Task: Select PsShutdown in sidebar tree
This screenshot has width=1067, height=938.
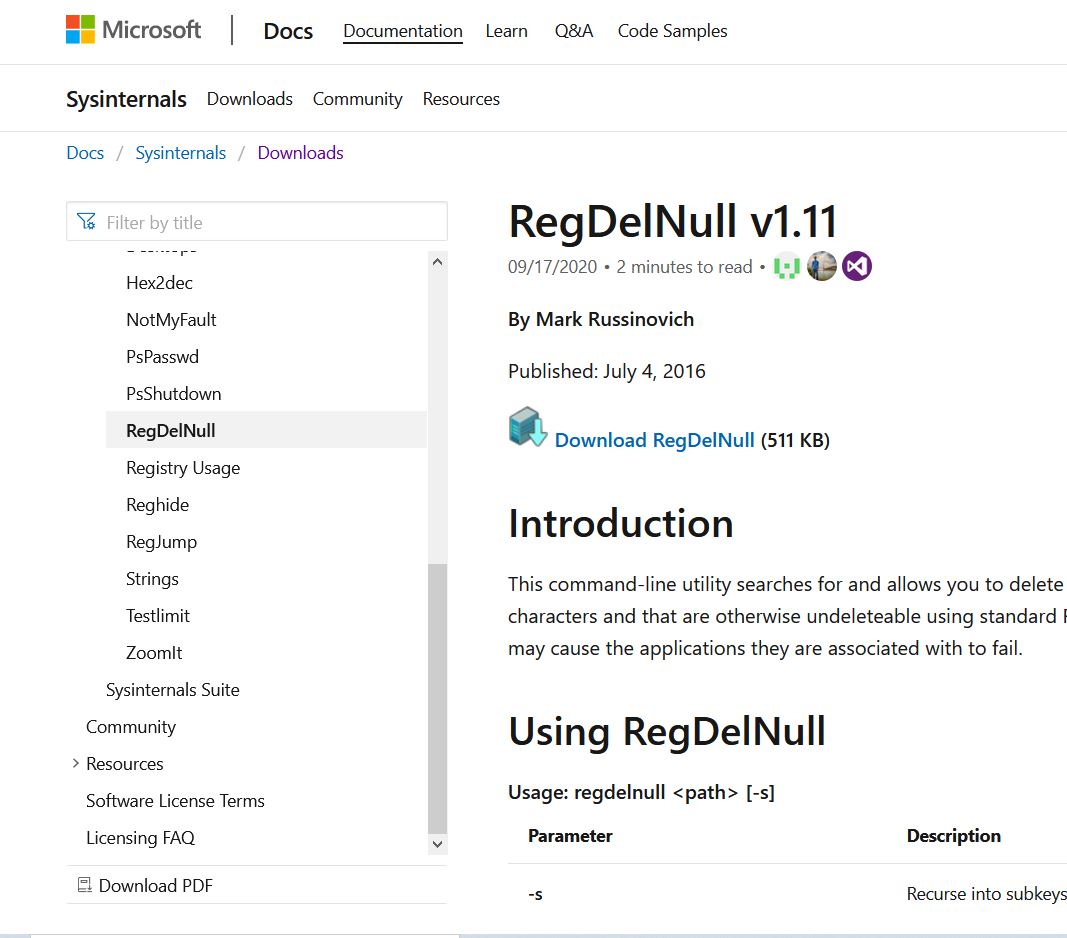Action: [174, 393]
